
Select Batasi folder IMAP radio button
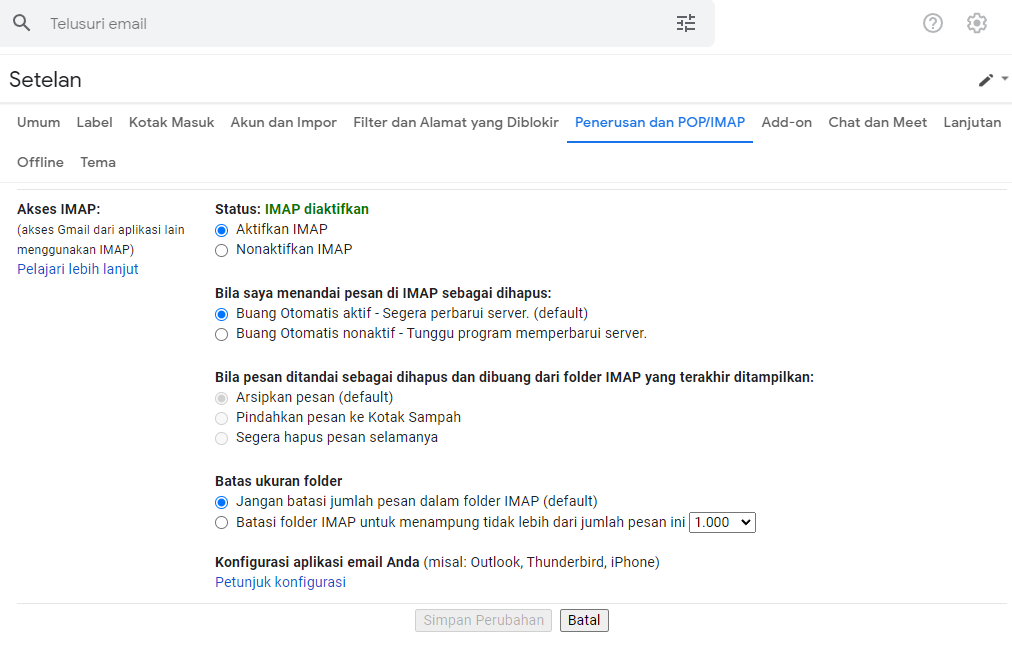(222, 522)
